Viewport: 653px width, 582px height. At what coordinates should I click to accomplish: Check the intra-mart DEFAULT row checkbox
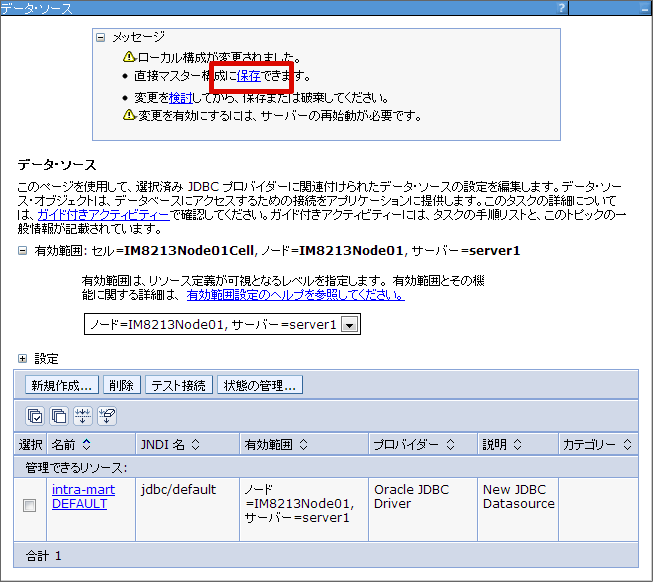pos(29,505)
